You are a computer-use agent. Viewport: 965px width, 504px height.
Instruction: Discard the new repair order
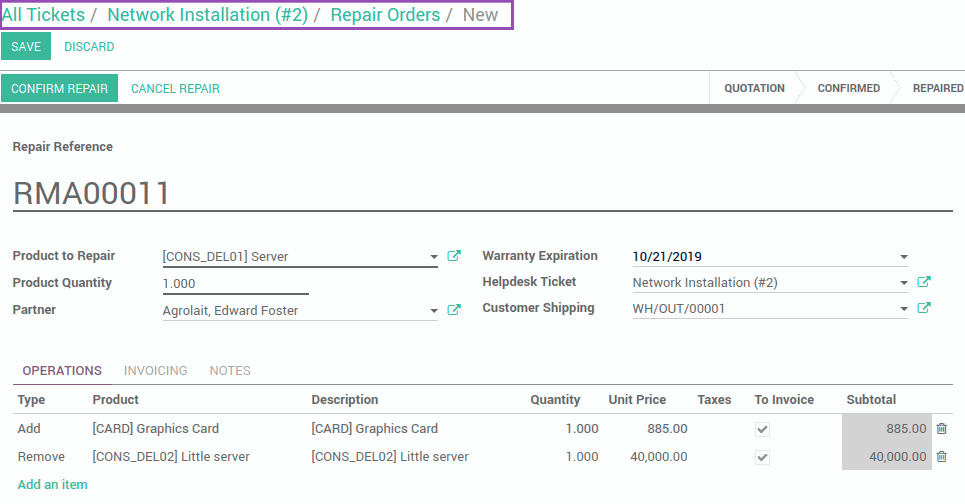click(x=89, y=47)
